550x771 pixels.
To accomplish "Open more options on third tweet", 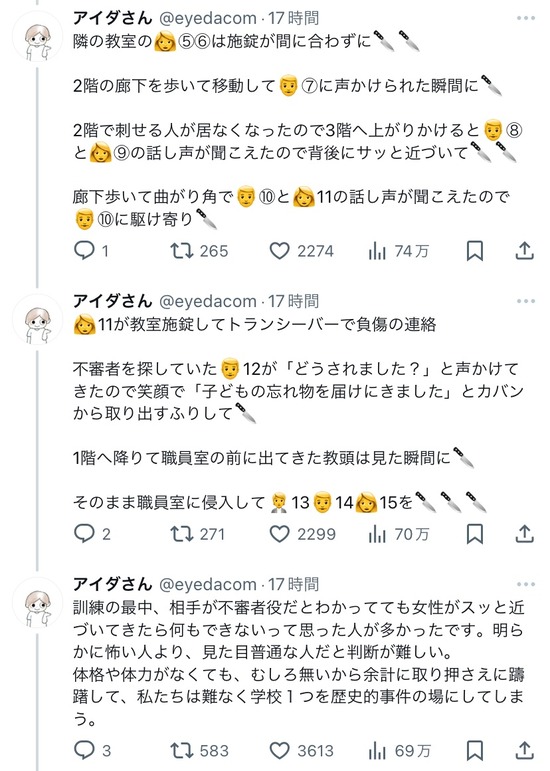I will click(525, 584).
